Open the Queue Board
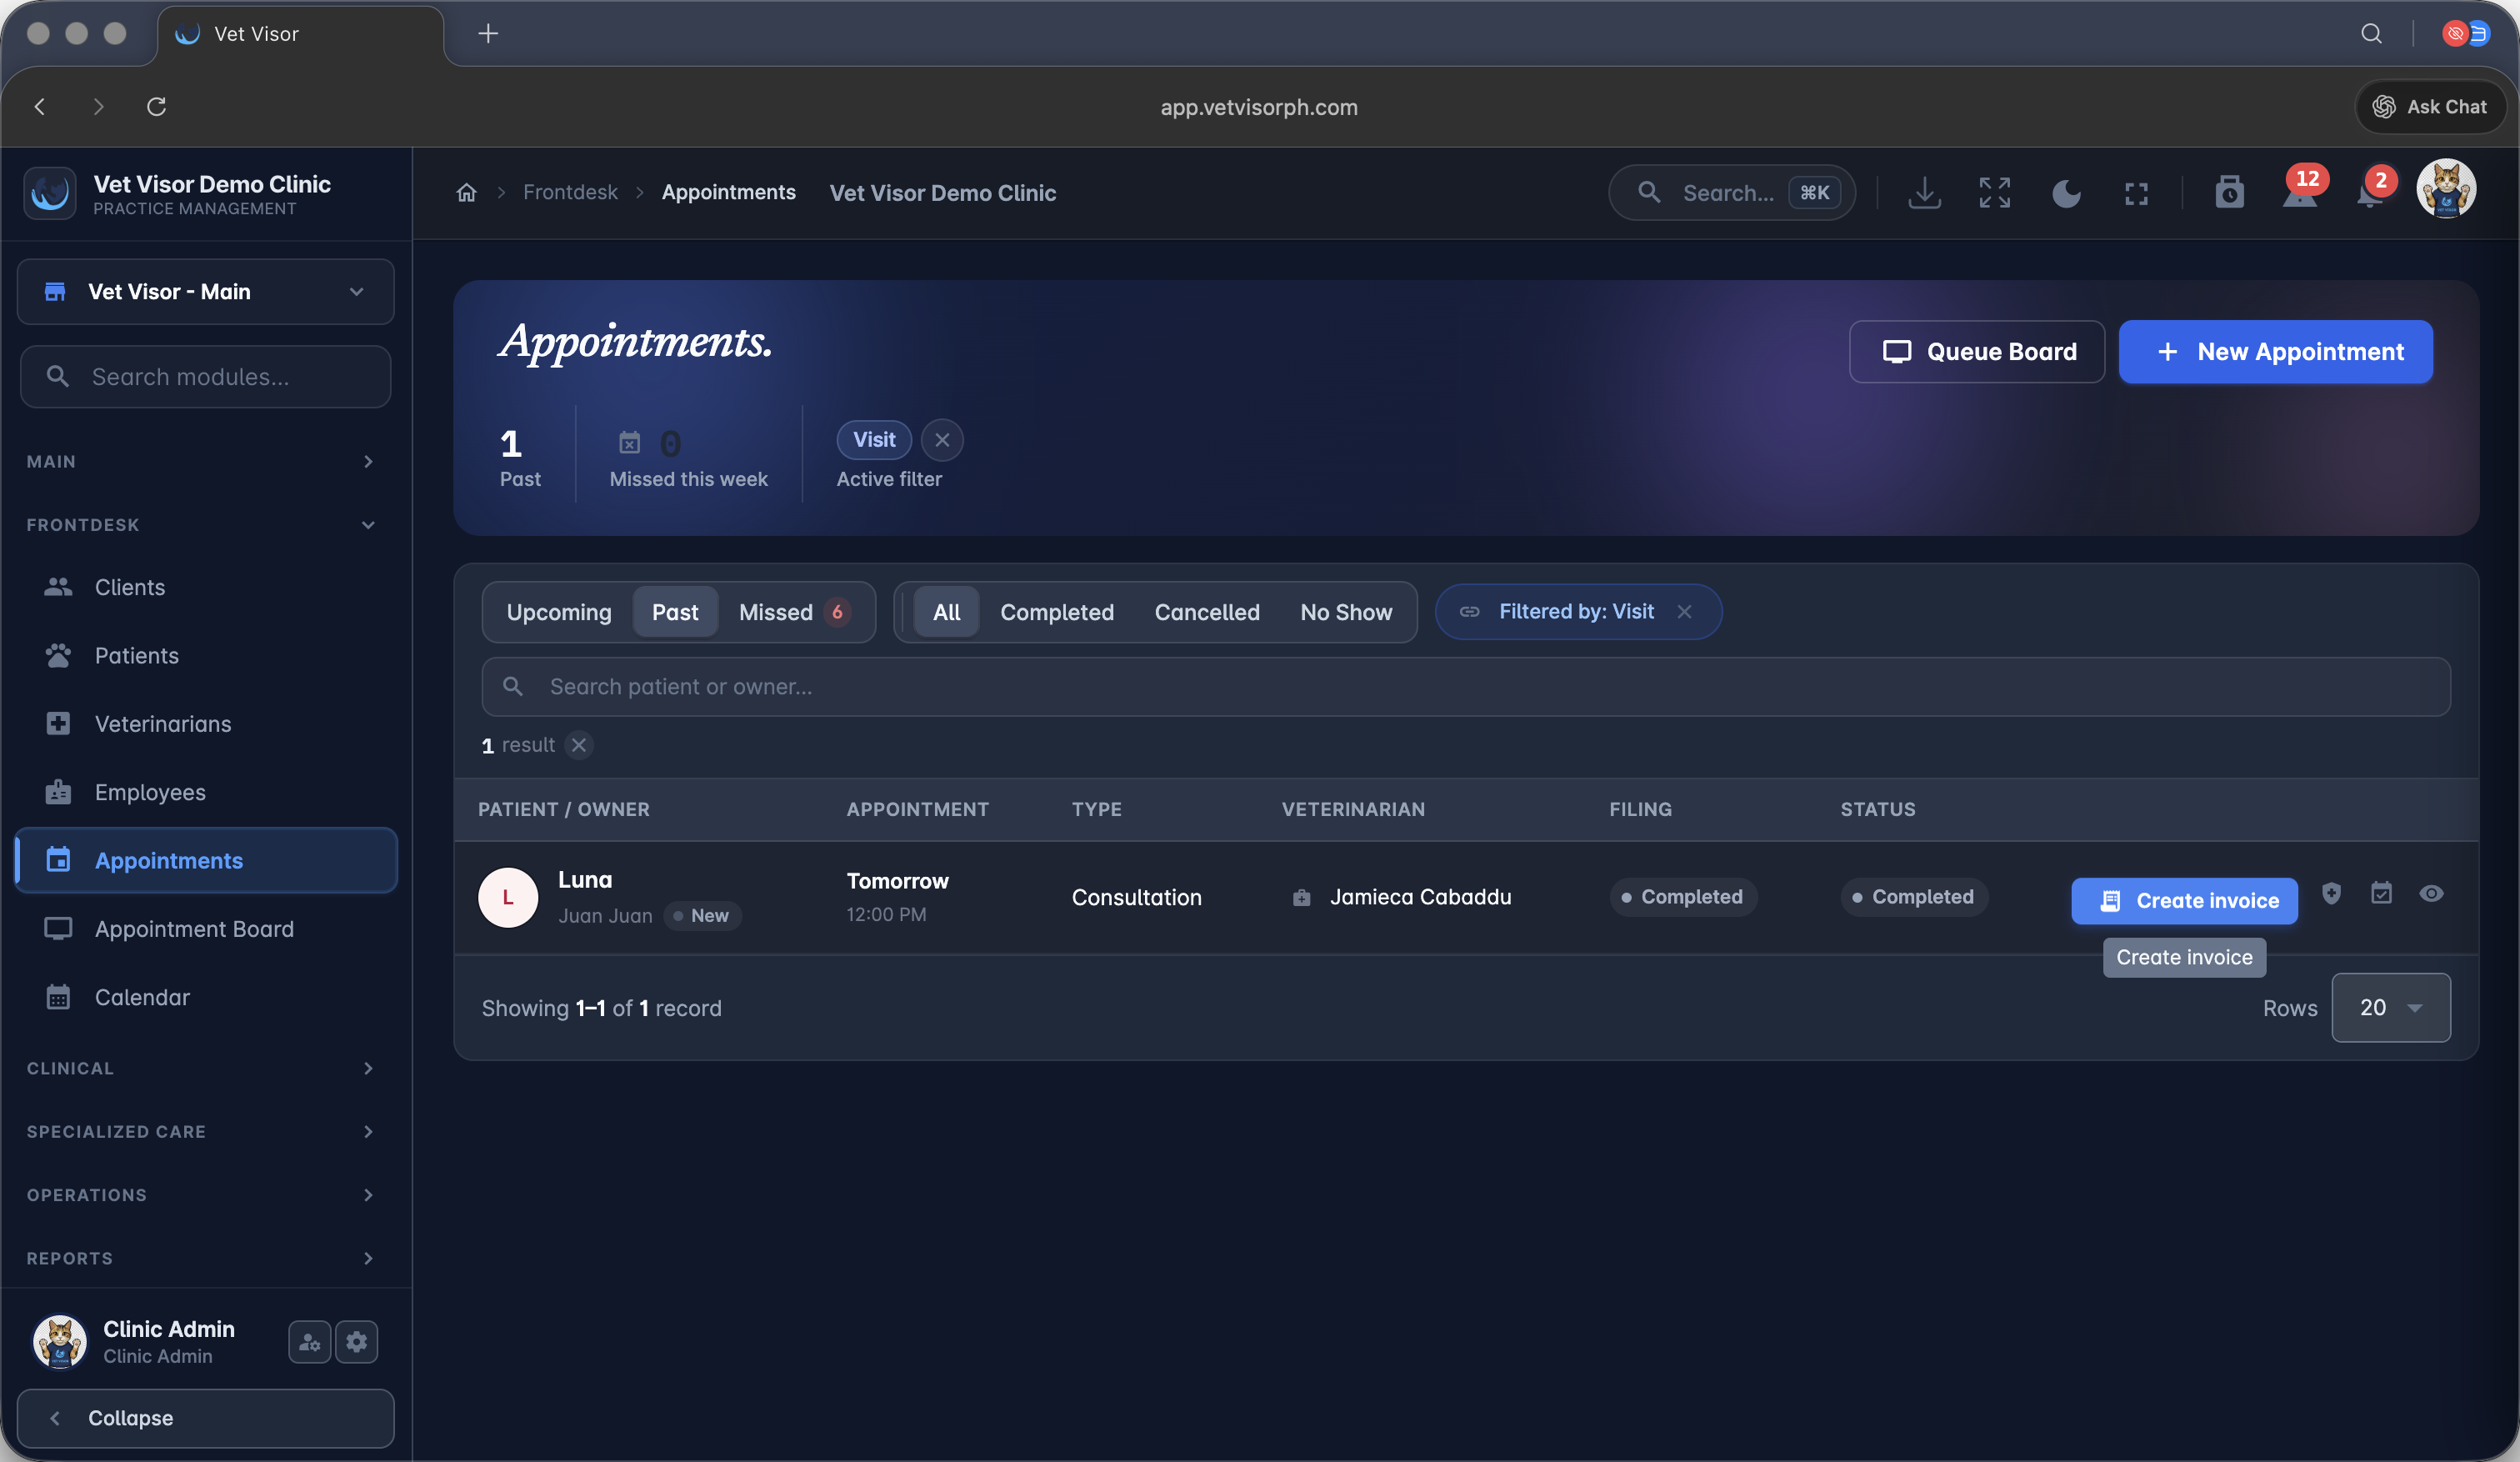The width and height of the screenshot is (2520, 1462). pos(1977,352)
